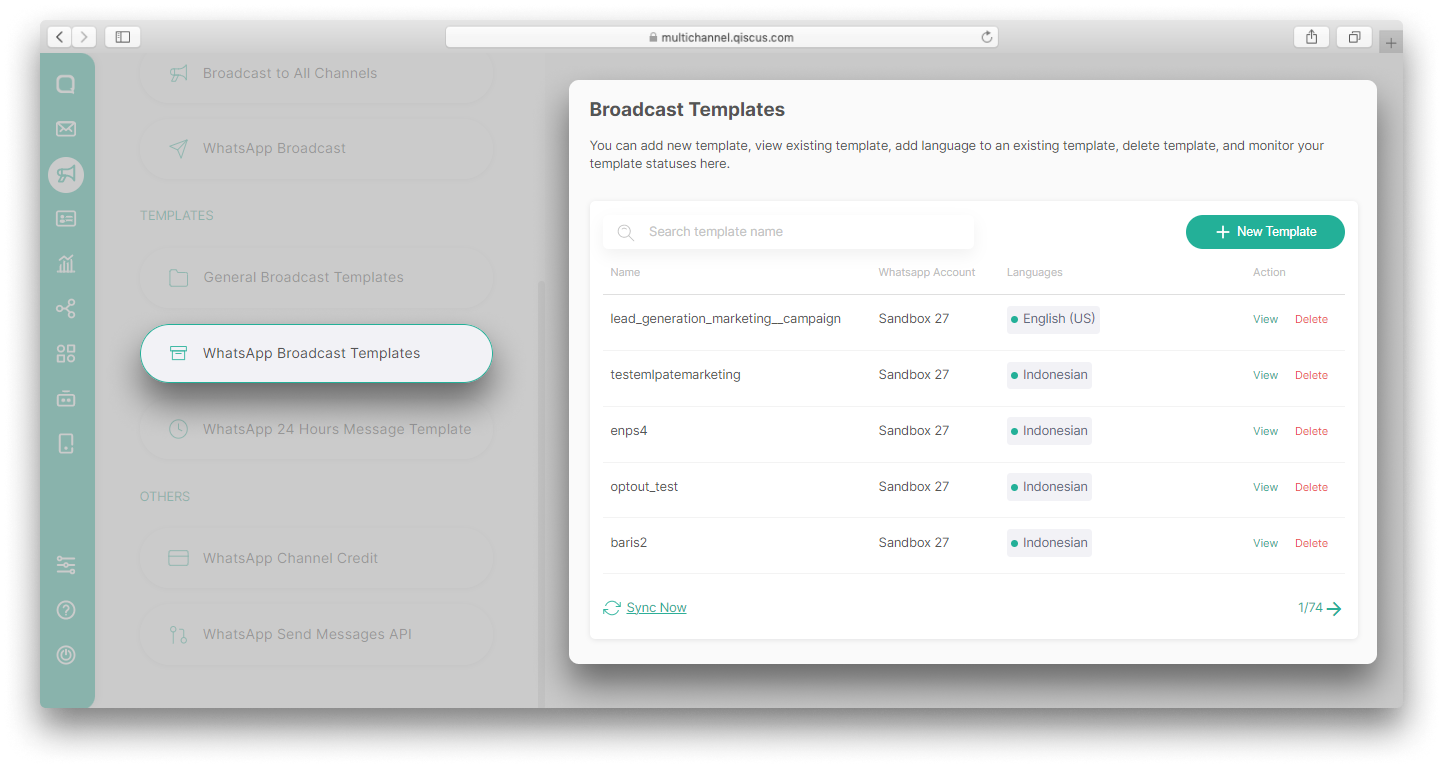View the lead_generation_marketing__campaign template
The height and width of the screenshot is (768, 1443).
point(1265,319)
